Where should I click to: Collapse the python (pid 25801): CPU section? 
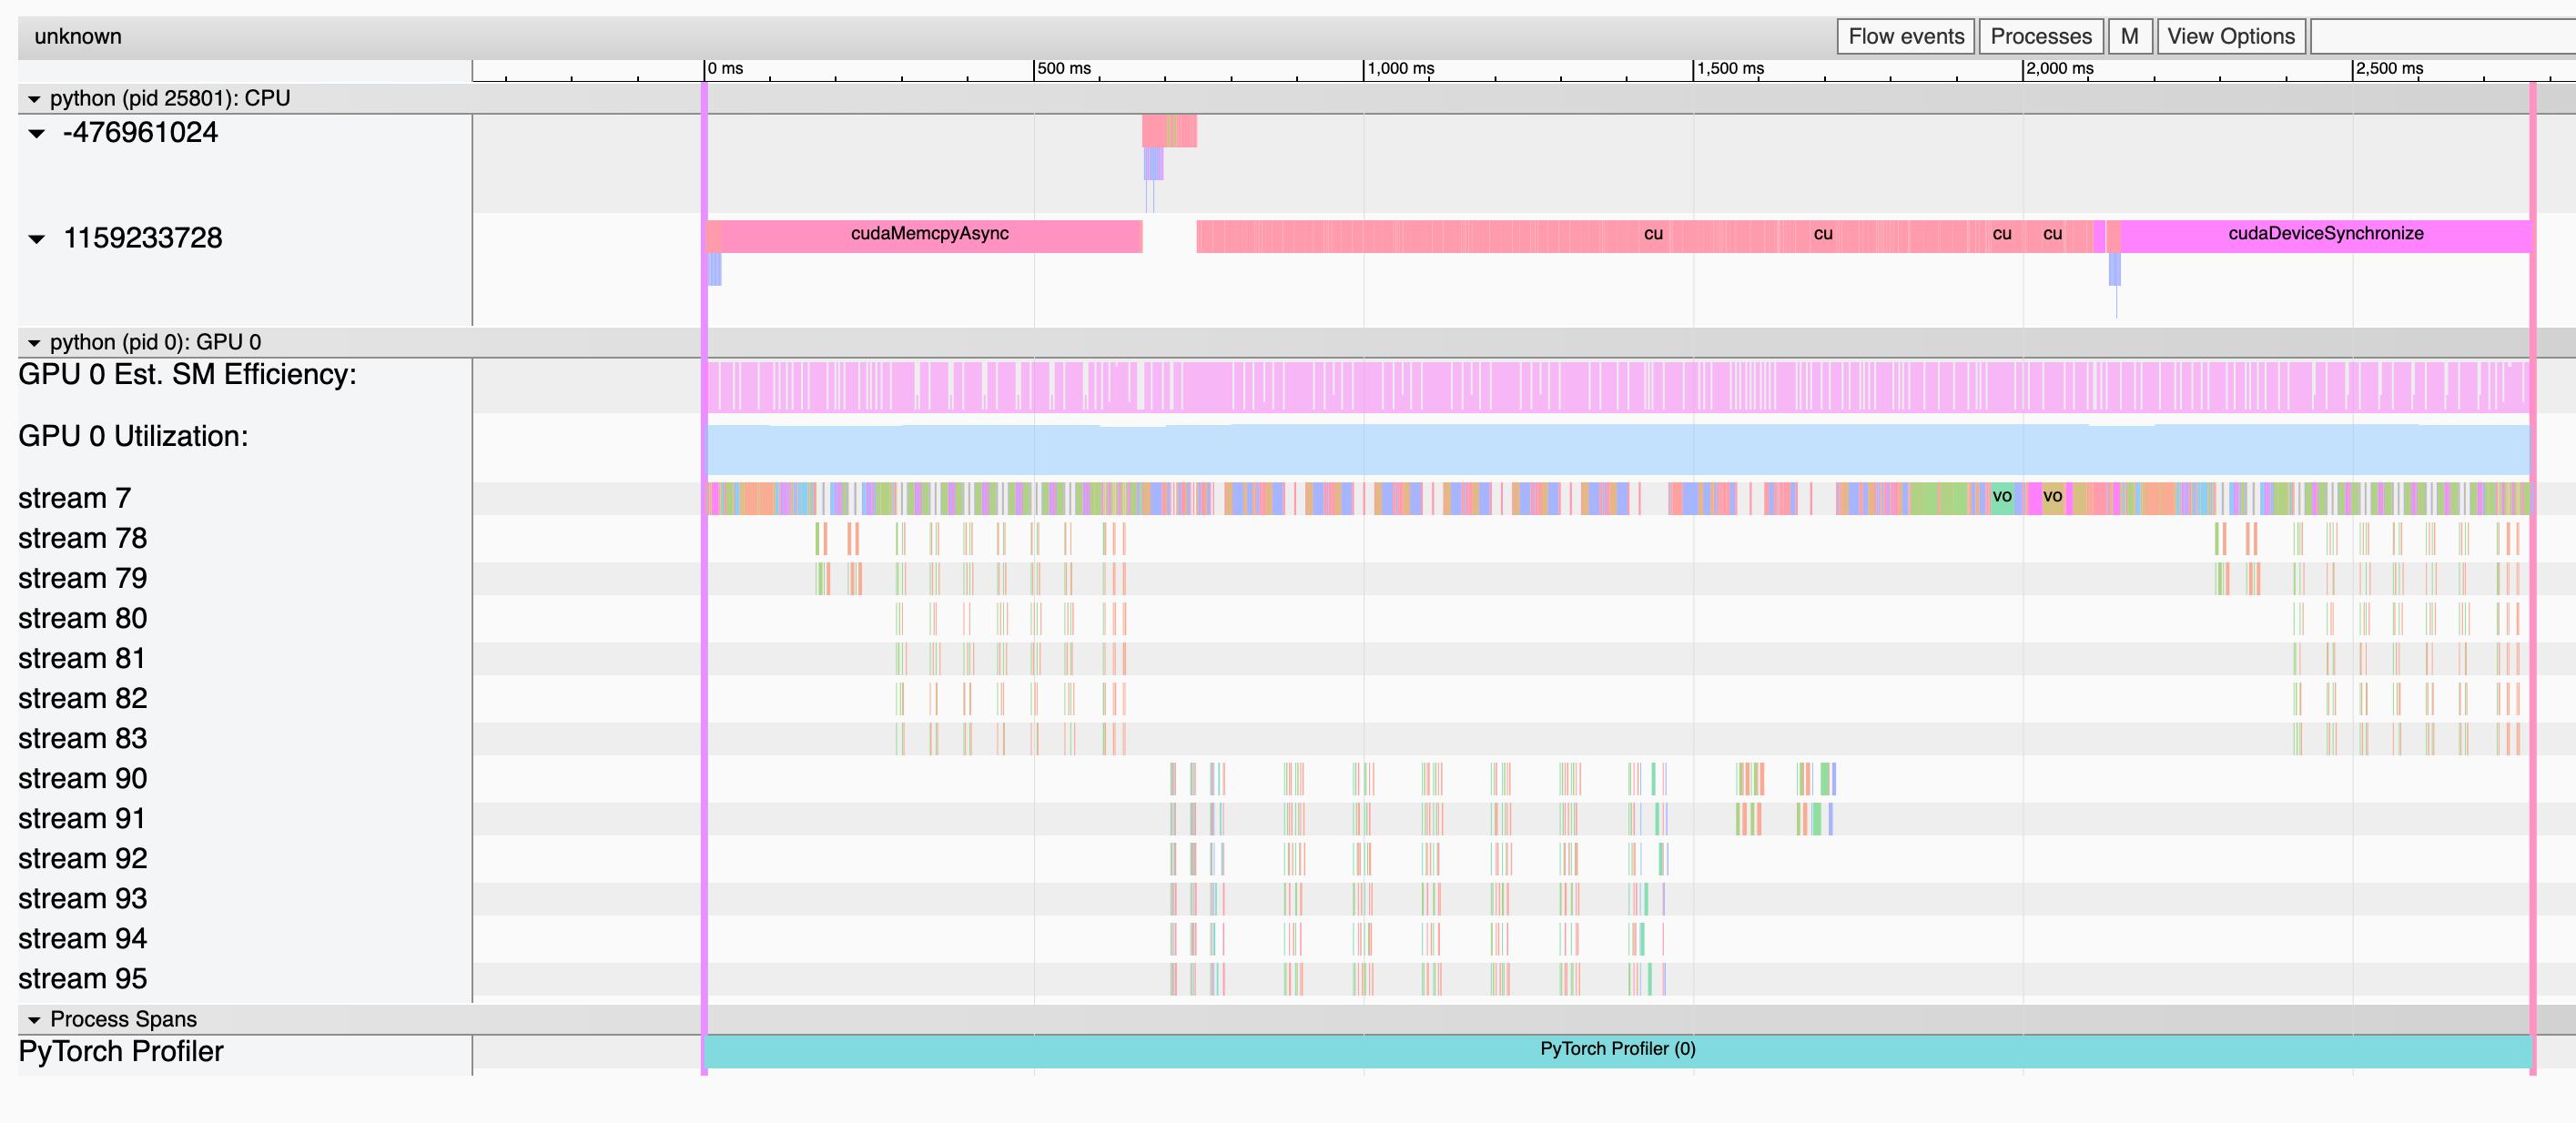tap(34, 99)
